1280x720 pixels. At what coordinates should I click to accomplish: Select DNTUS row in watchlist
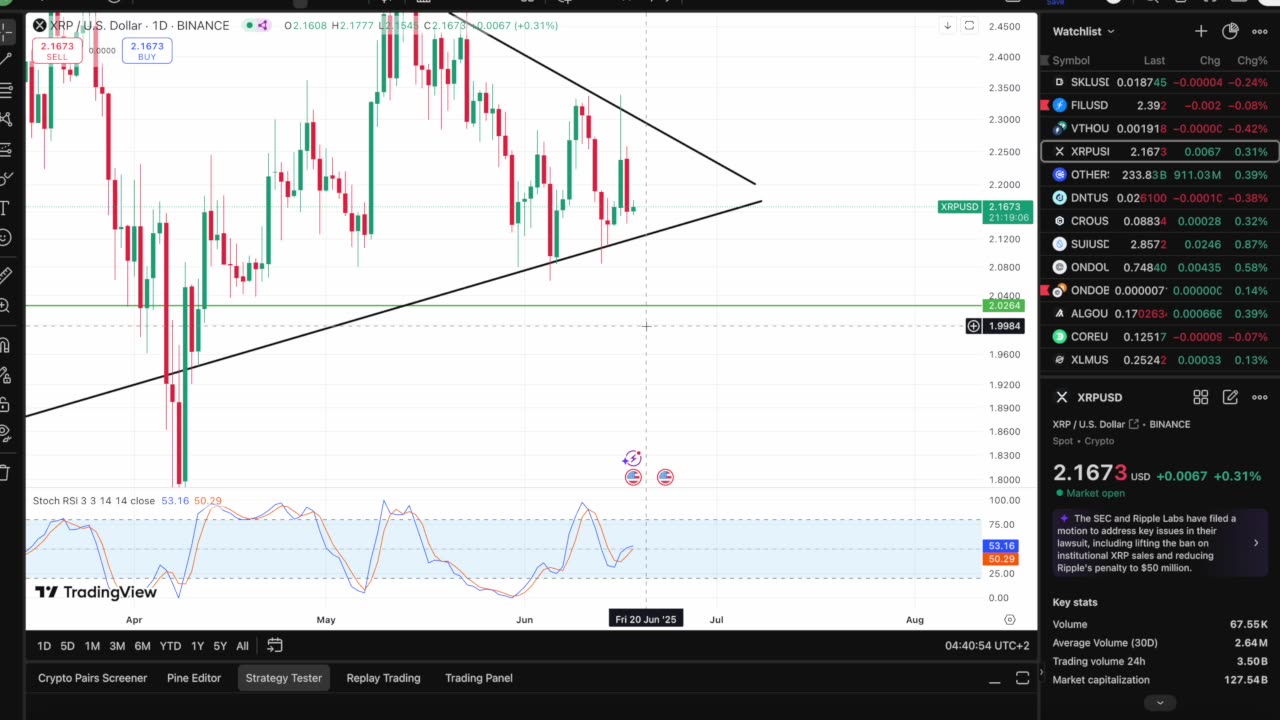[x=1160, y=198]
